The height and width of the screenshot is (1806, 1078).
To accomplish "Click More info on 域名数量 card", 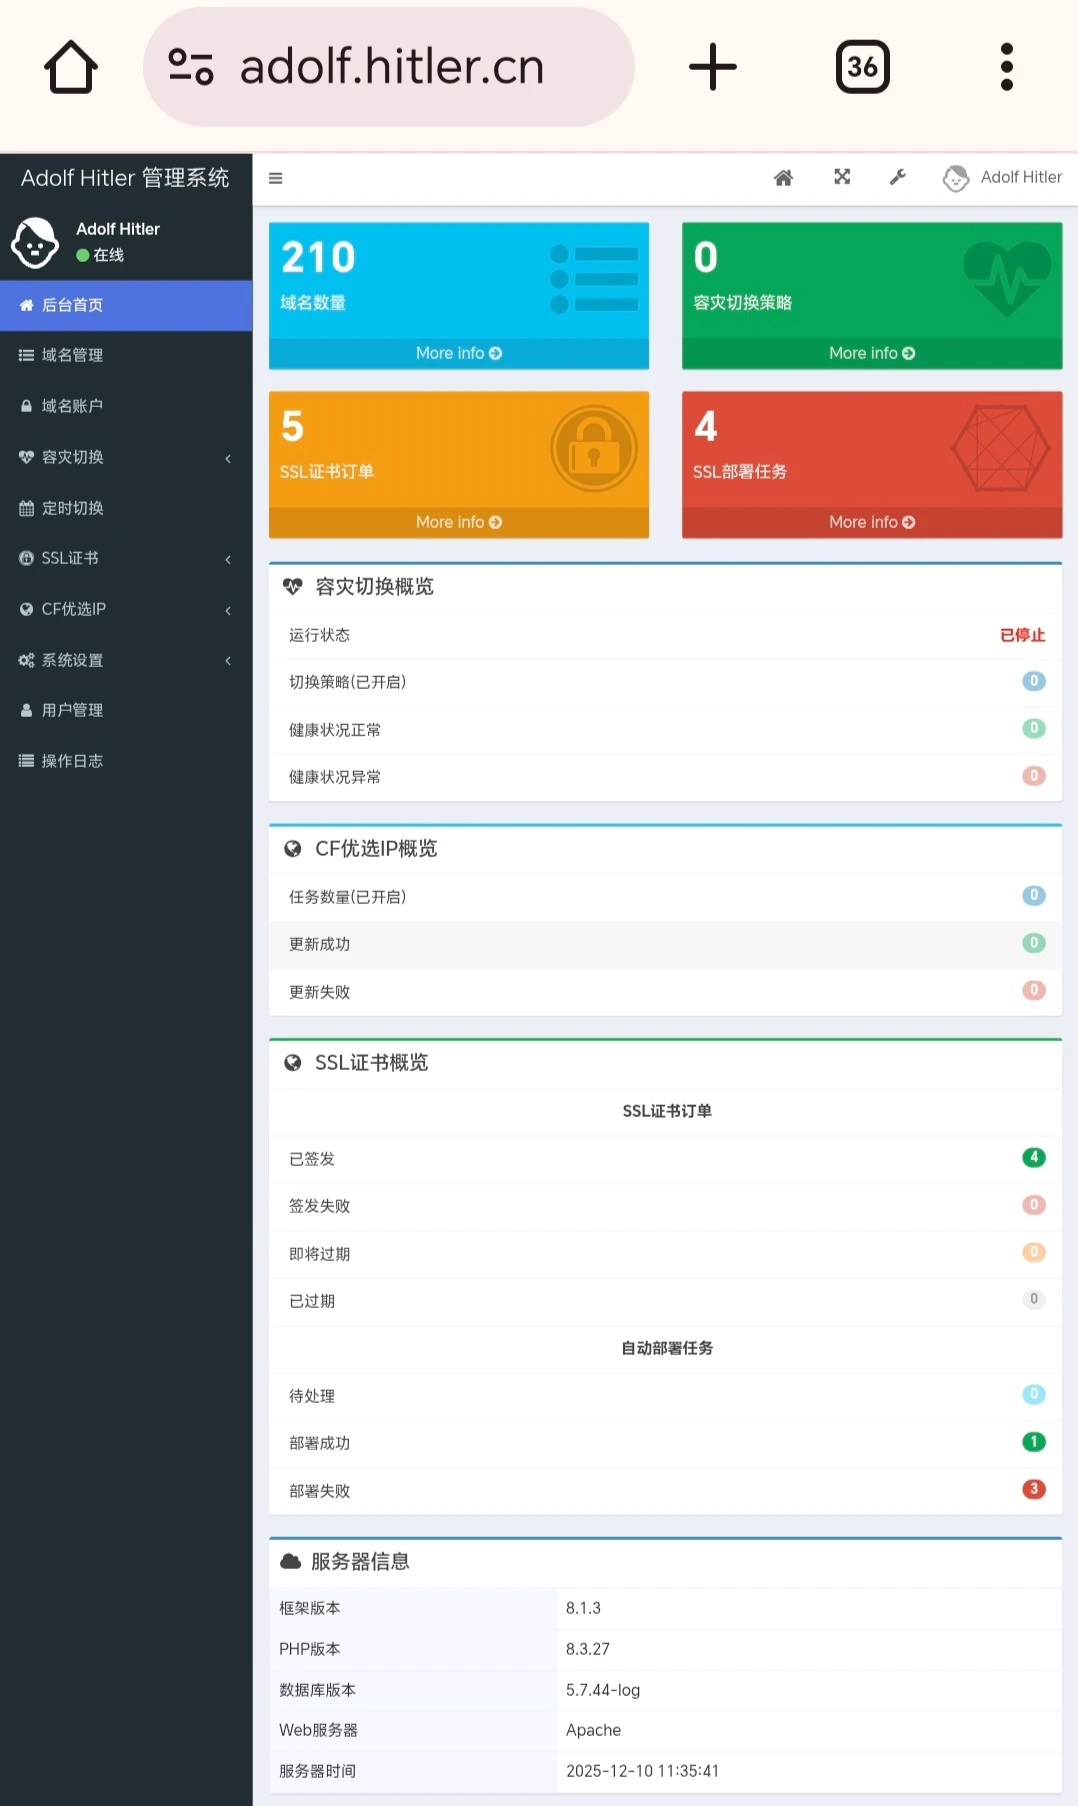I will coord(459,353).
